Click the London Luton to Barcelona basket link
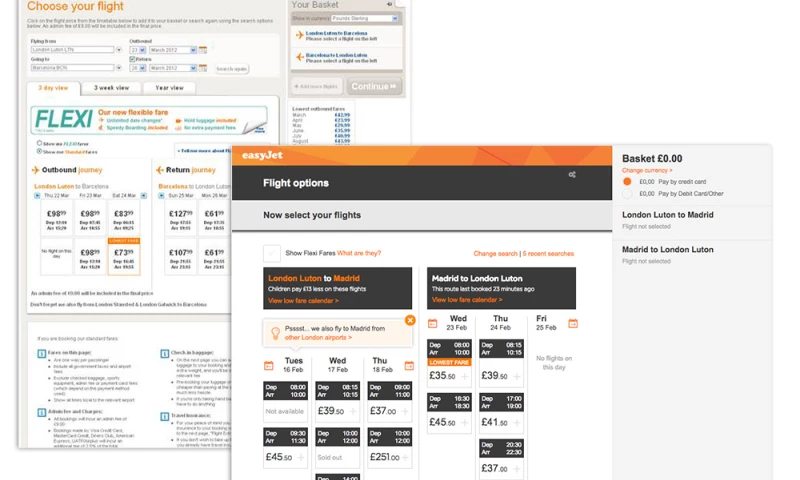 [x=336, y=33]
